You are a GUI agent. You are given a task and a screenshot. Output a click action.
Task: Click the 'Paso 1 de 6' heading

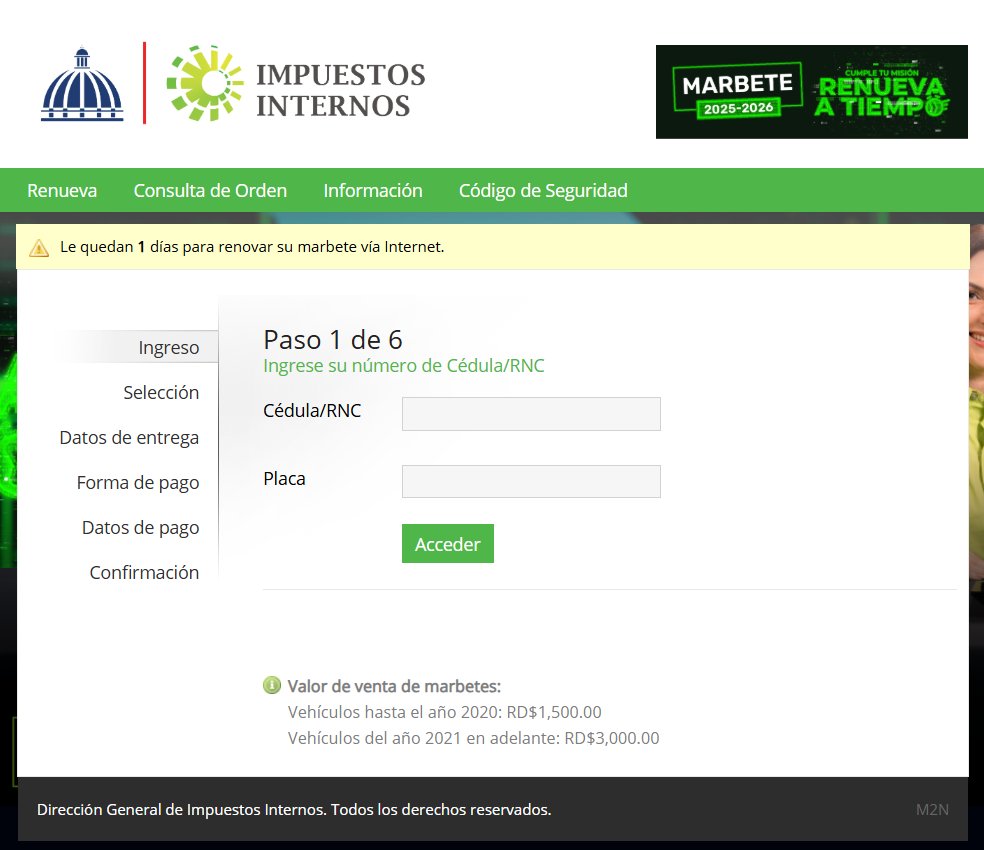click(333, 340)
